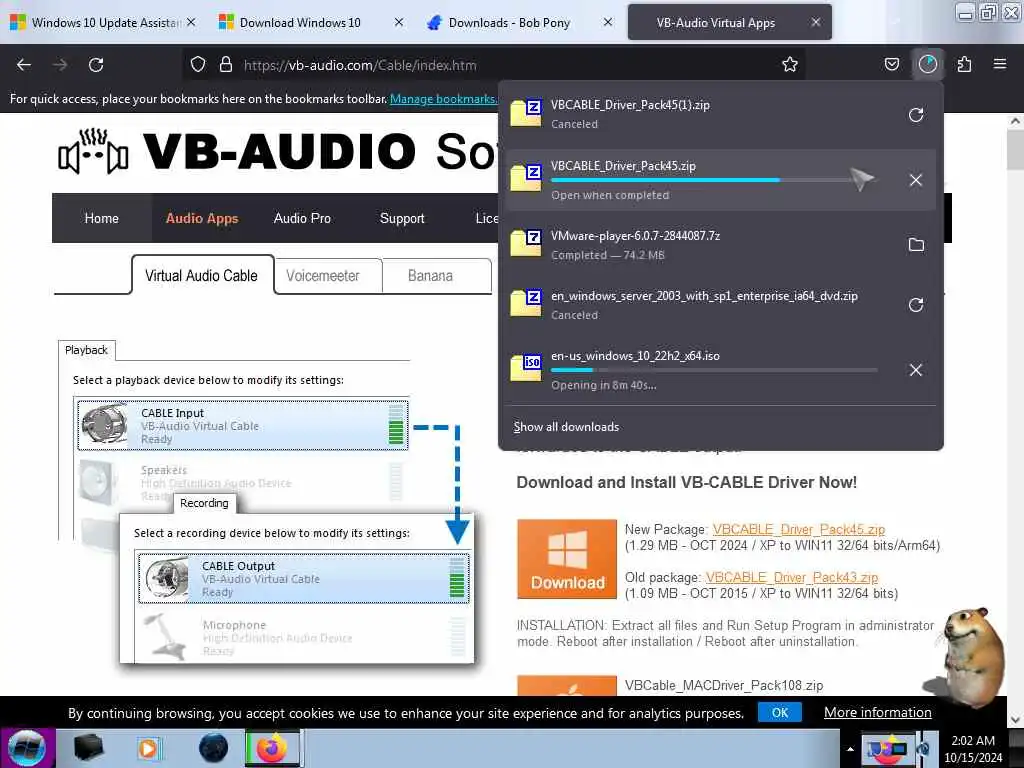Open the Home menu item

102,218
